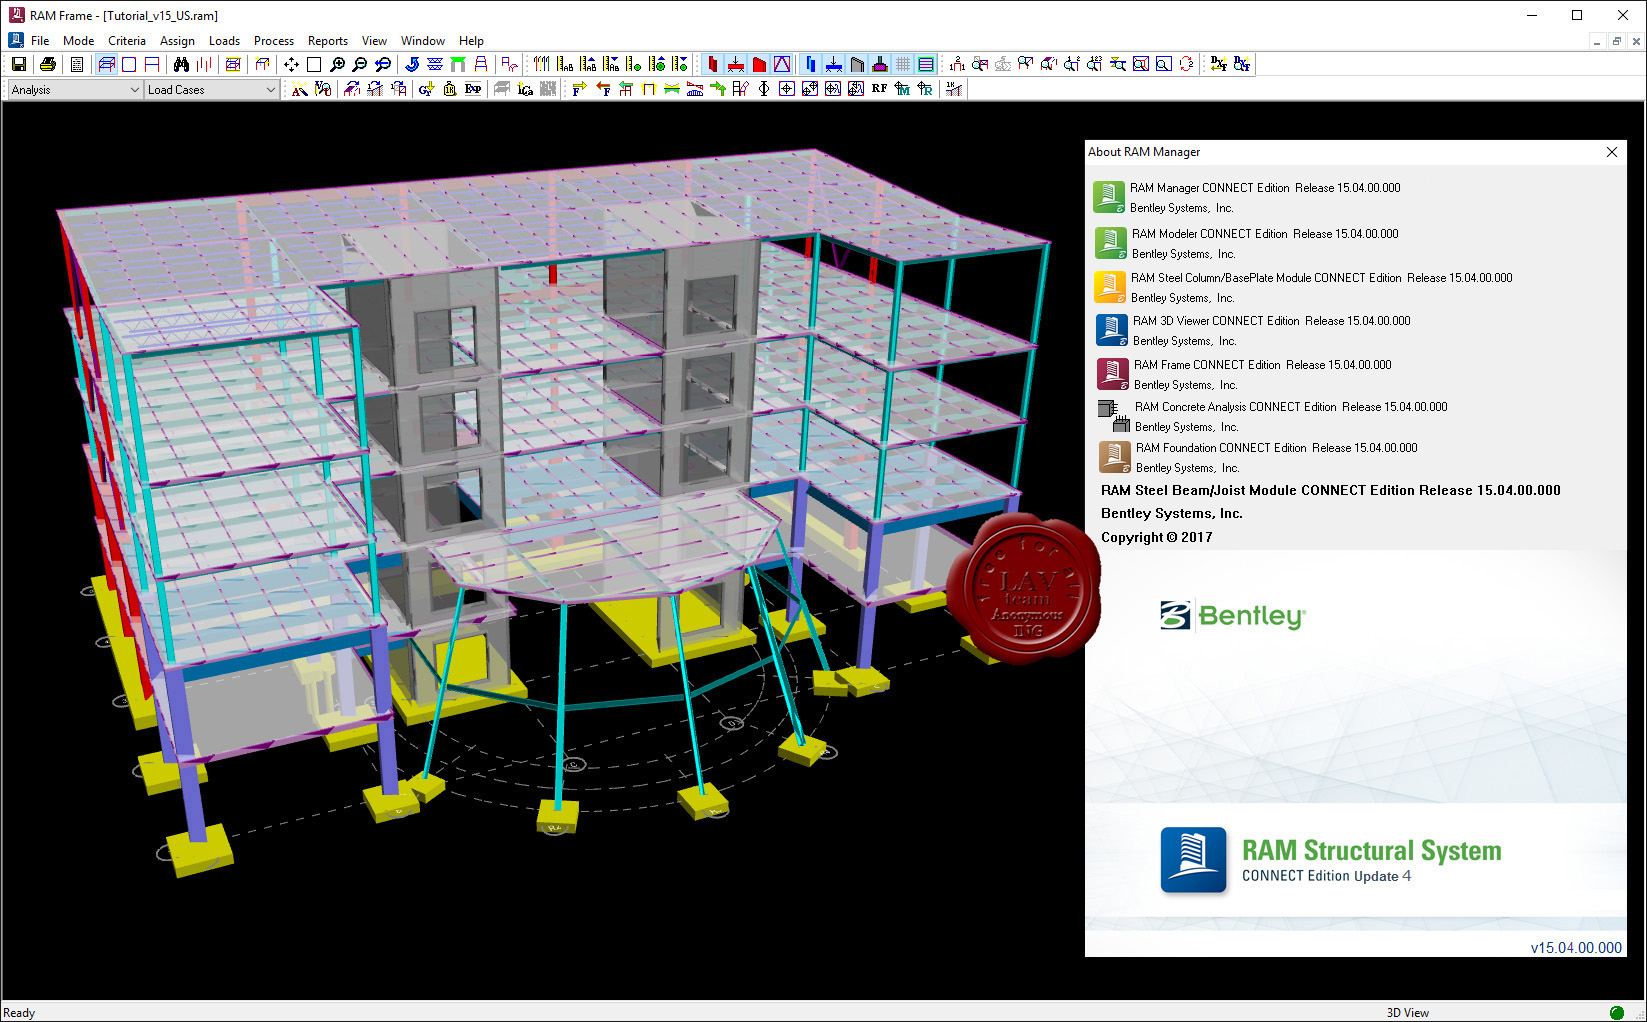Save the model with the floppy disk icon
The height and width of the screenshot is (1022, 1647).
18,64
